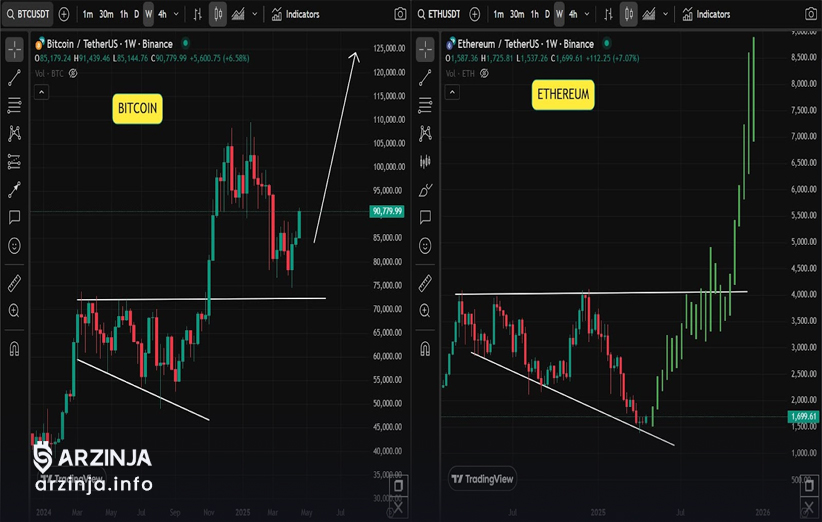The image size is (822, 522).
Task: Select text note tool on Ethereum chart
Action: (x=425, y=217)
